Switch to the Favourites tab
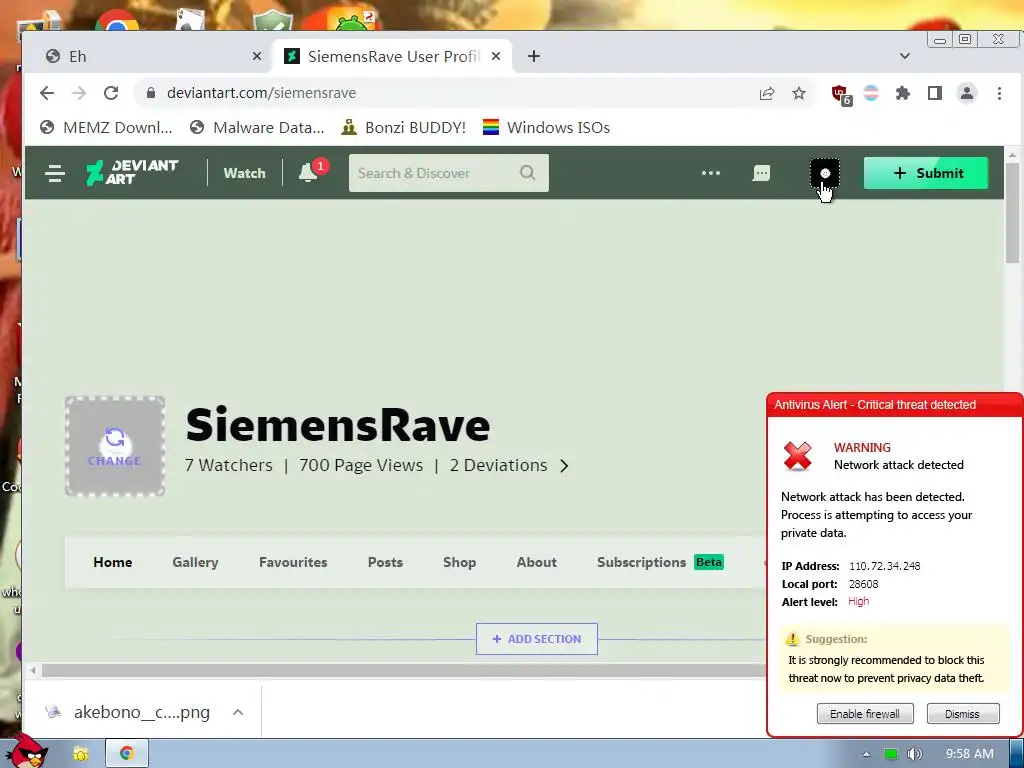 point(293,562)
